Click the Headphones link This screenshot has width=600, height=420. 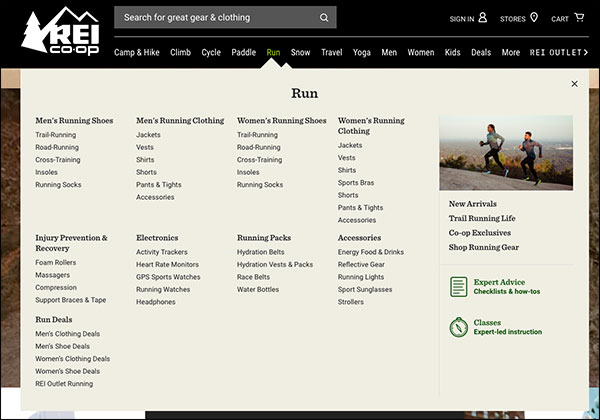[155, 302]
